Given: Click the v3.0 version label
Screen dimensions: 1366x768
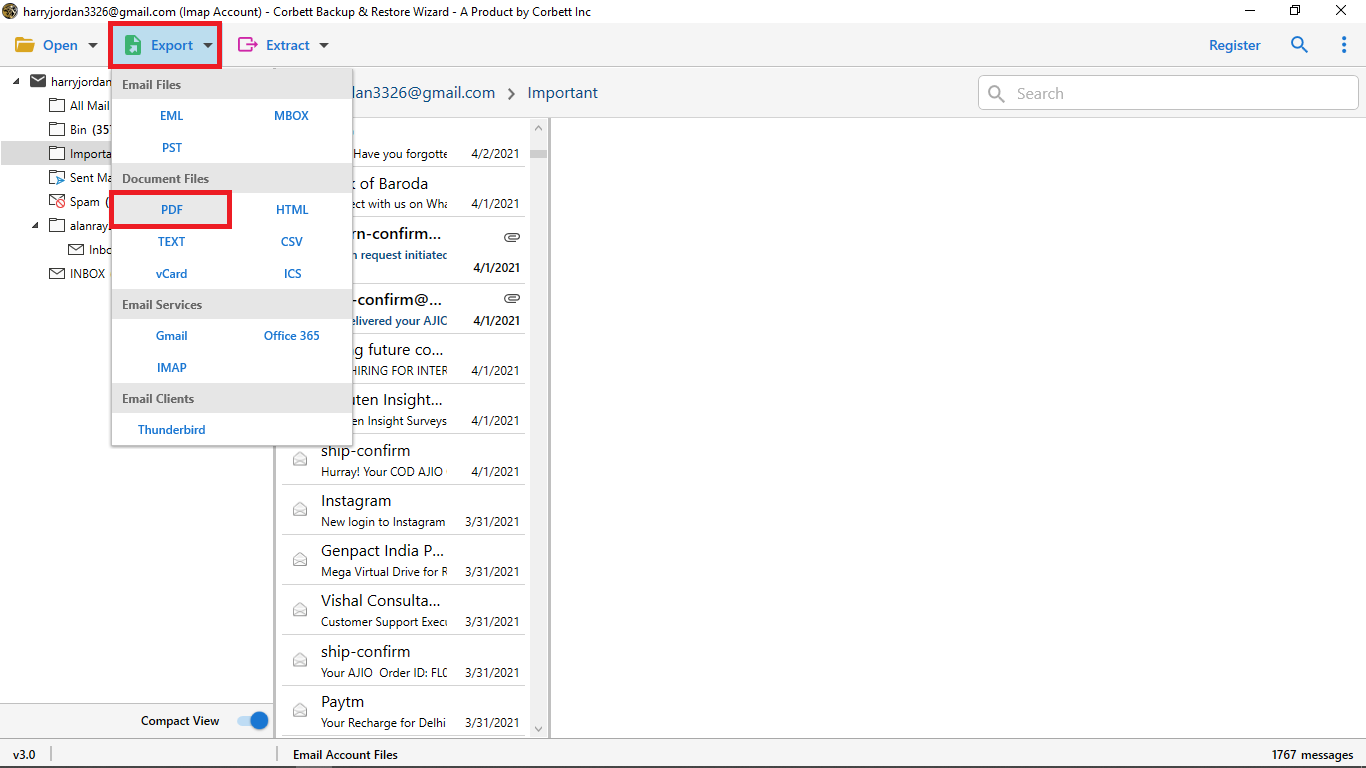Looking at the screenshot, I should [x=24, y=755].
